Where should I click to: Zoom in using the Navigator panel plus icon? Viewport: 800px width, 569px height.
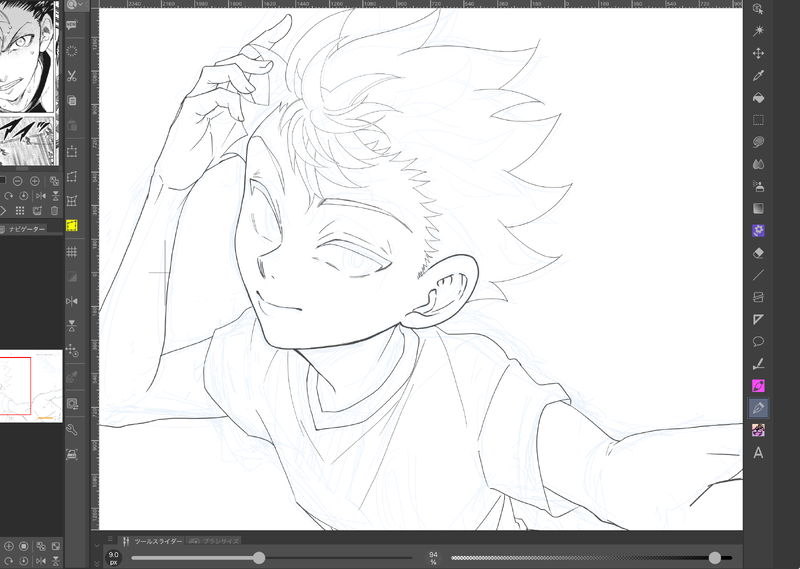(x=9, y=546)
